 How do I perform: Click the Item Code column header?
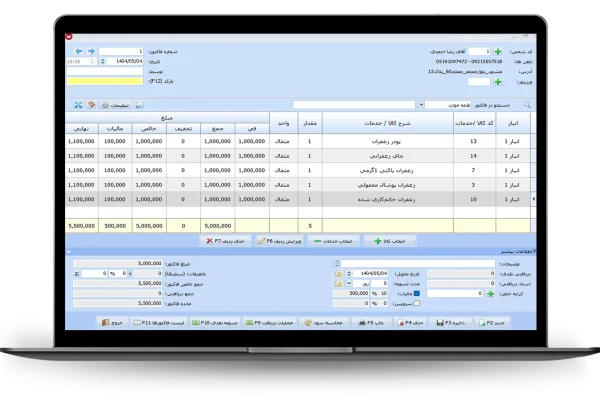coord(474,123)
